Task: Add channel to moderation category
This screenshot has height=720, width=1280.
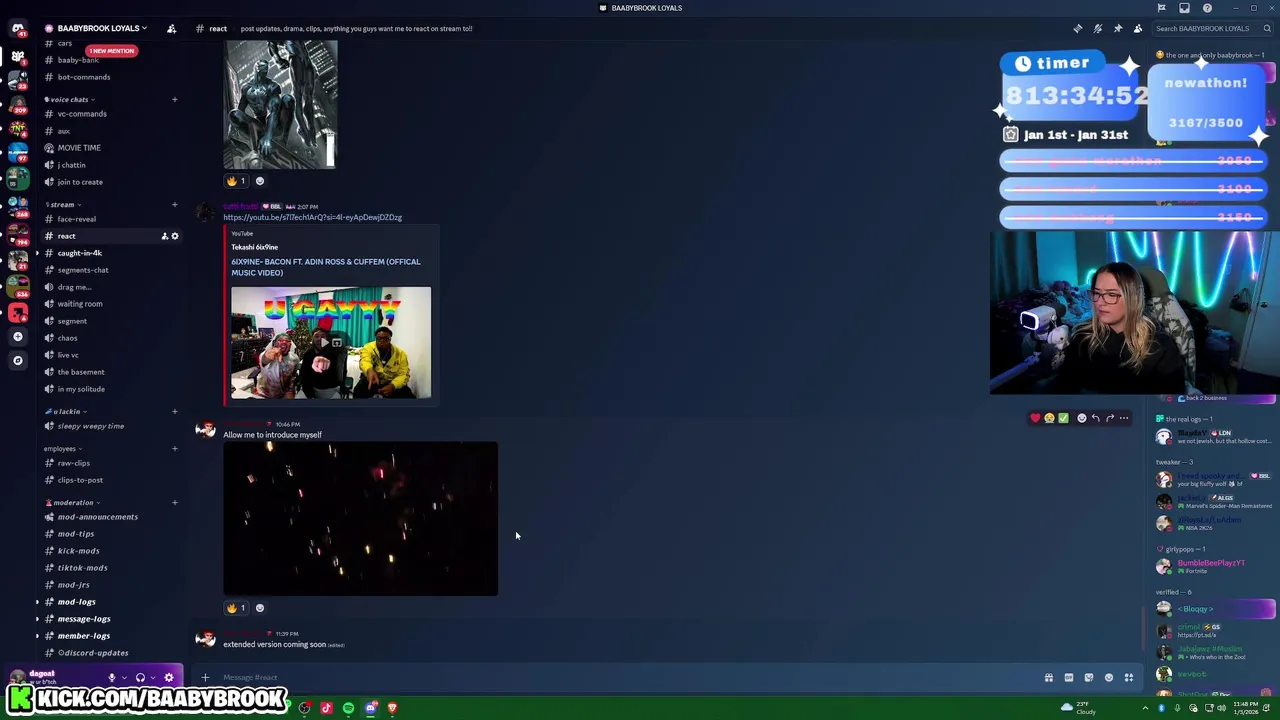Action: (174, 502)
